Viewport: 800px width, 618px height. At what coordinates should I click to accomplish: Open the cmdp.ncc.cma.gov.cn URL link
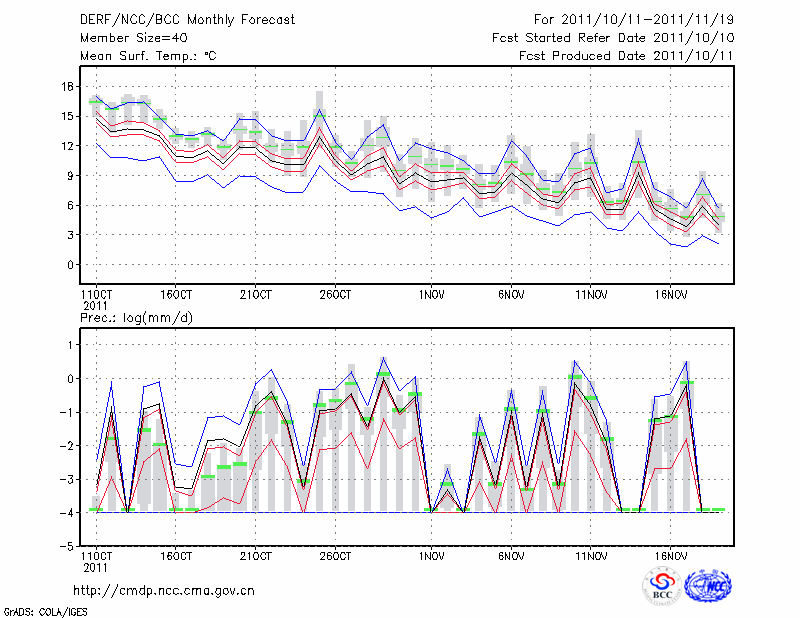(164, 590)
